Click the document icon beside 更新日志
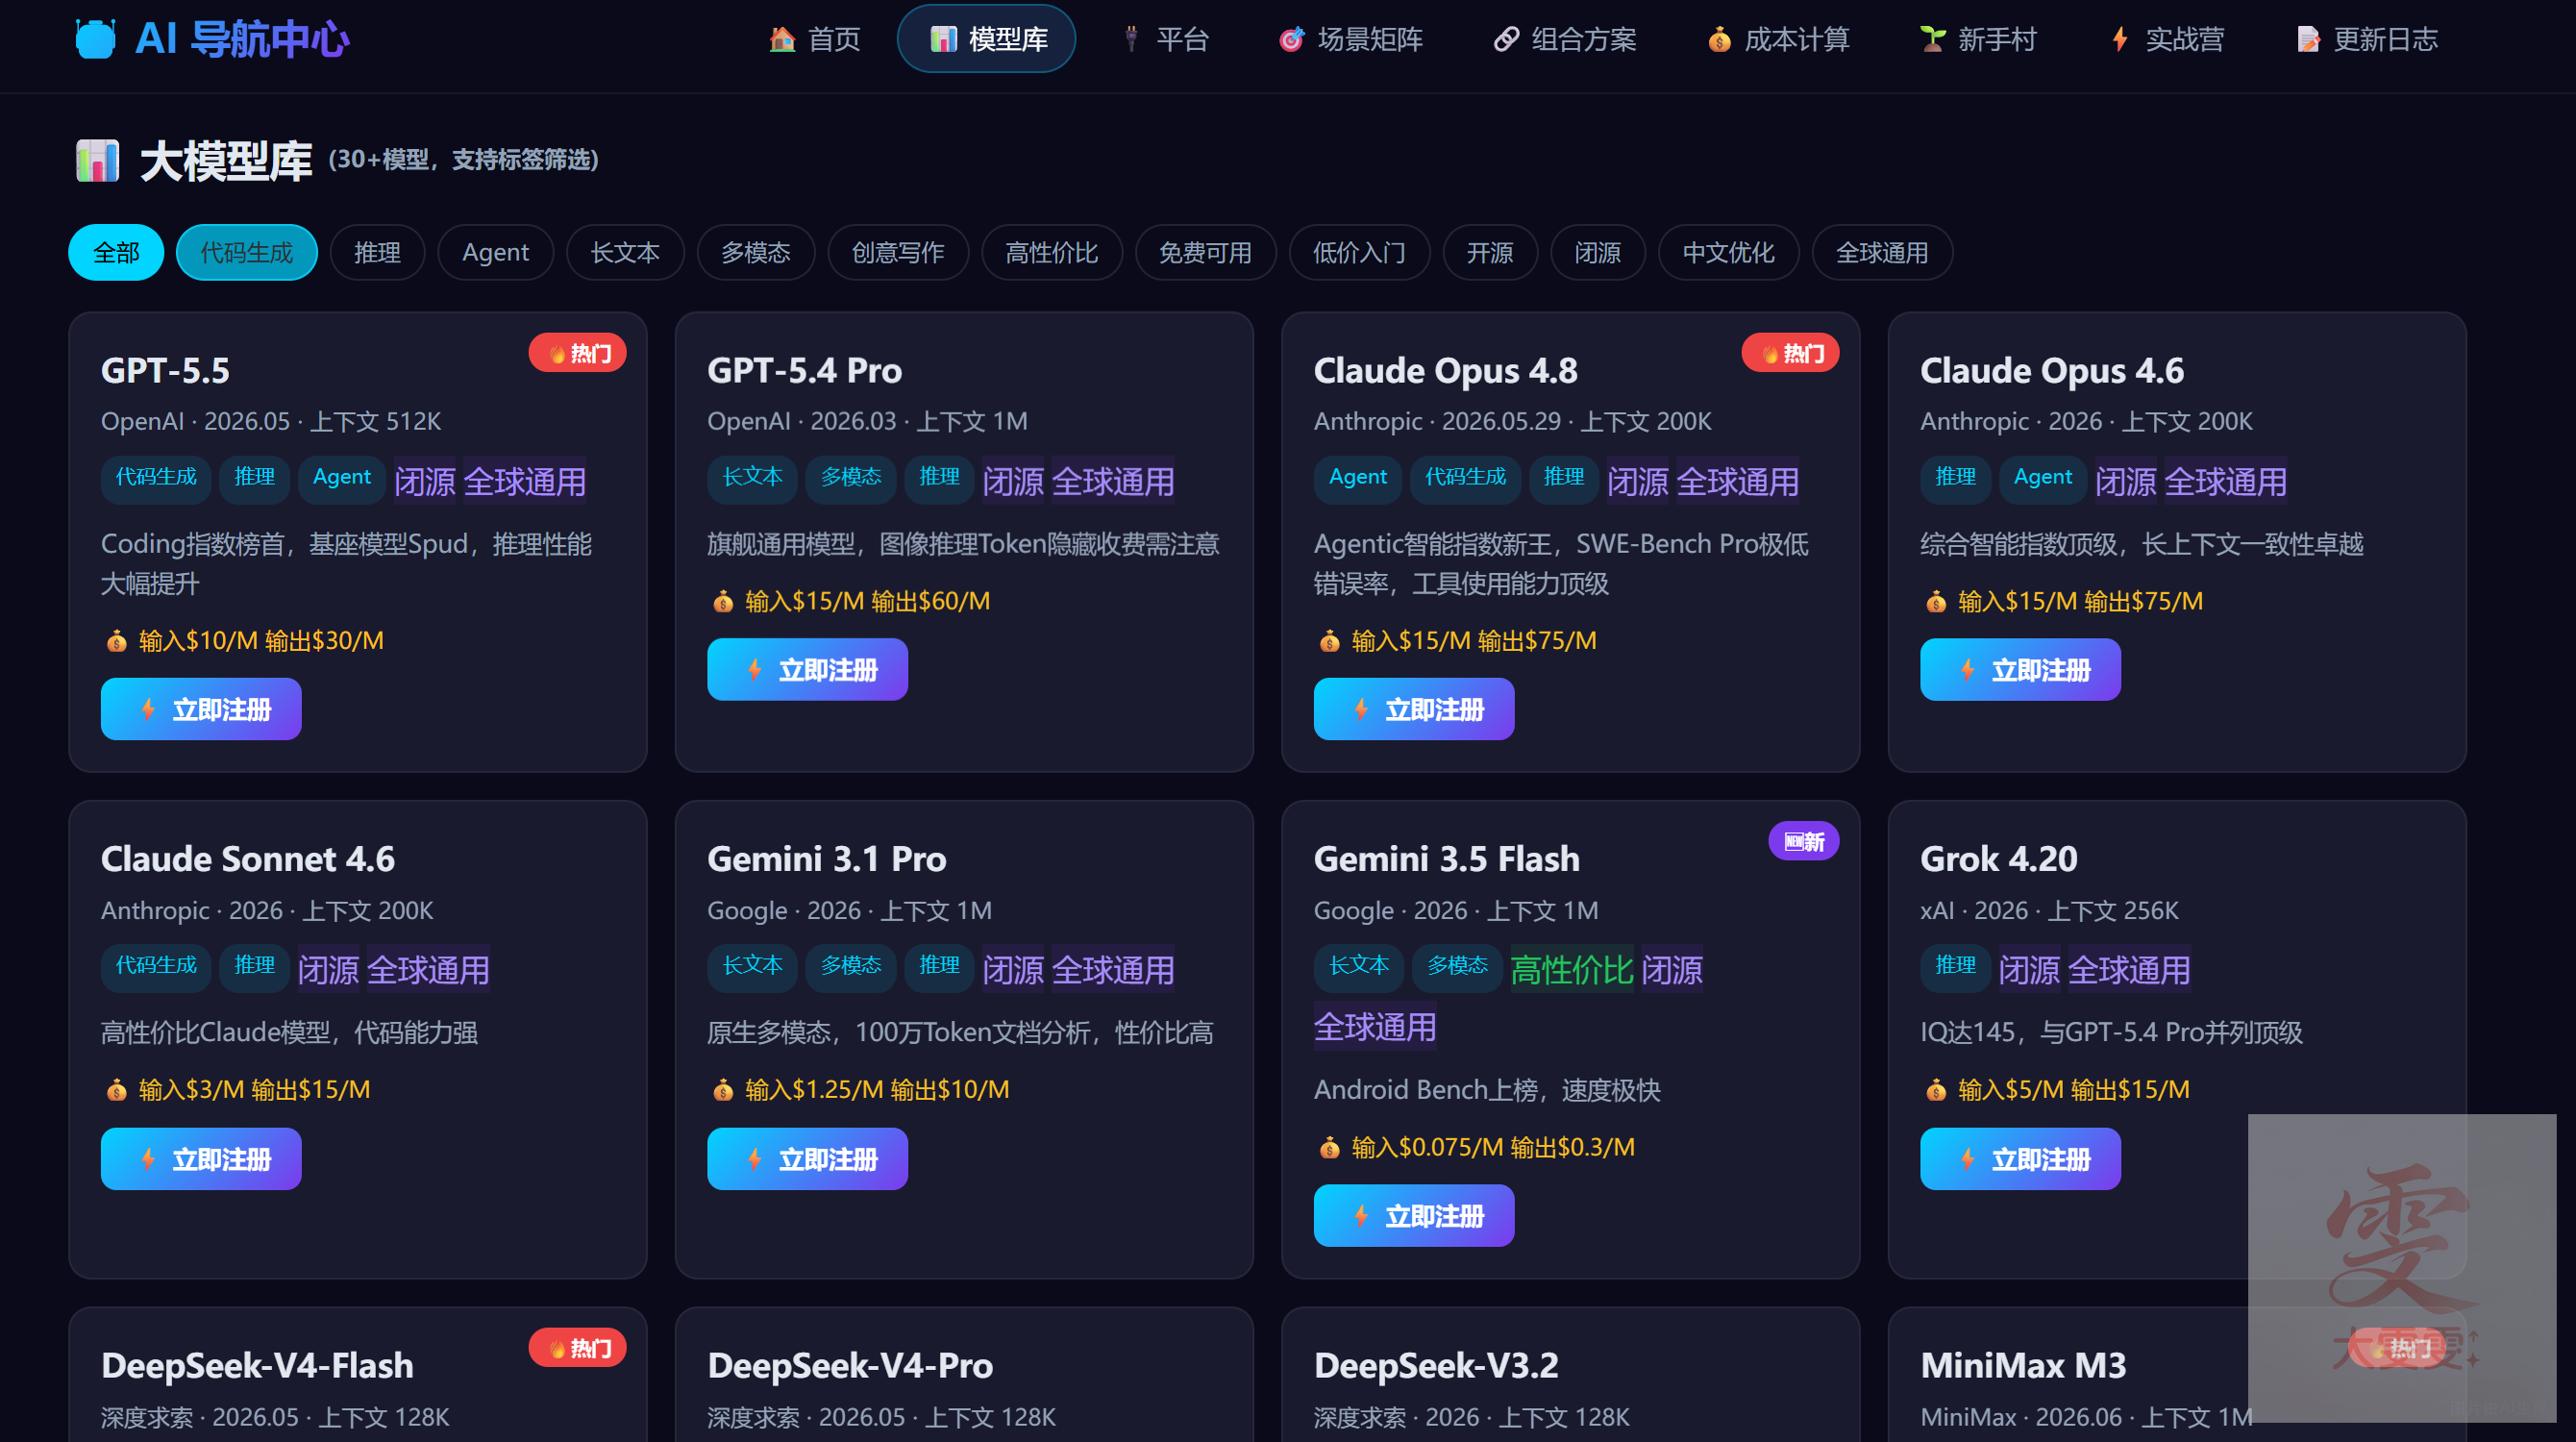Viewport: 2576px width, 1442px height. coord(2308,39)
